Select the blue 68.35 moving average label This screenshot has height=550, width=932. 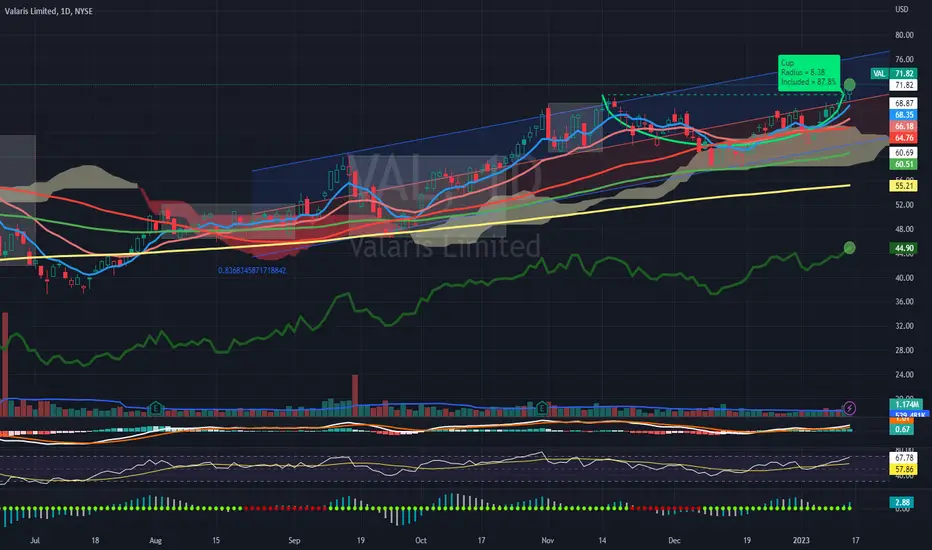pos(904,115)
